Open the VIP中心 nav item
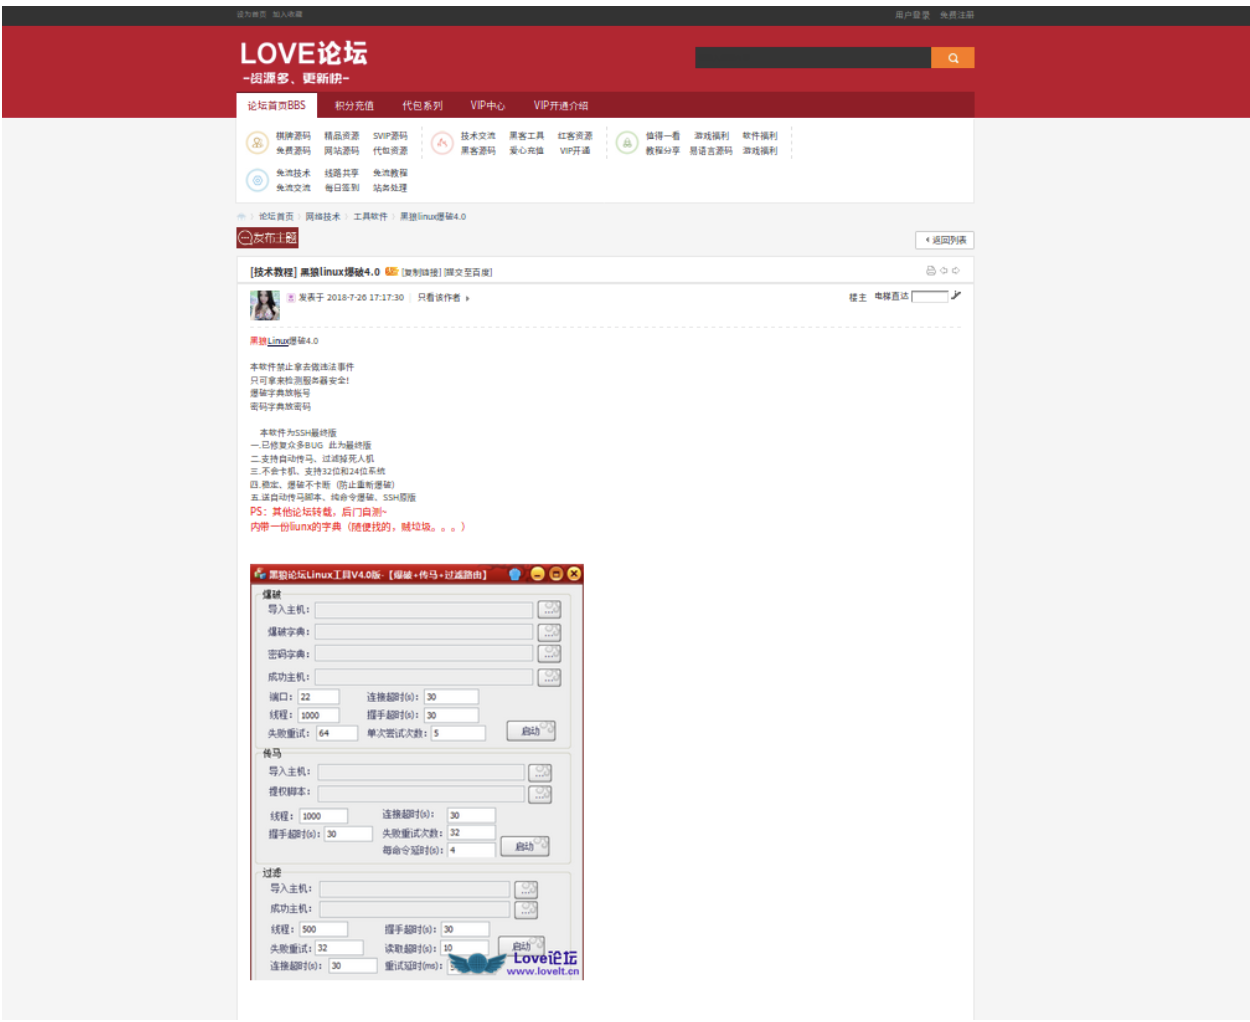 (x=488, y=105)
